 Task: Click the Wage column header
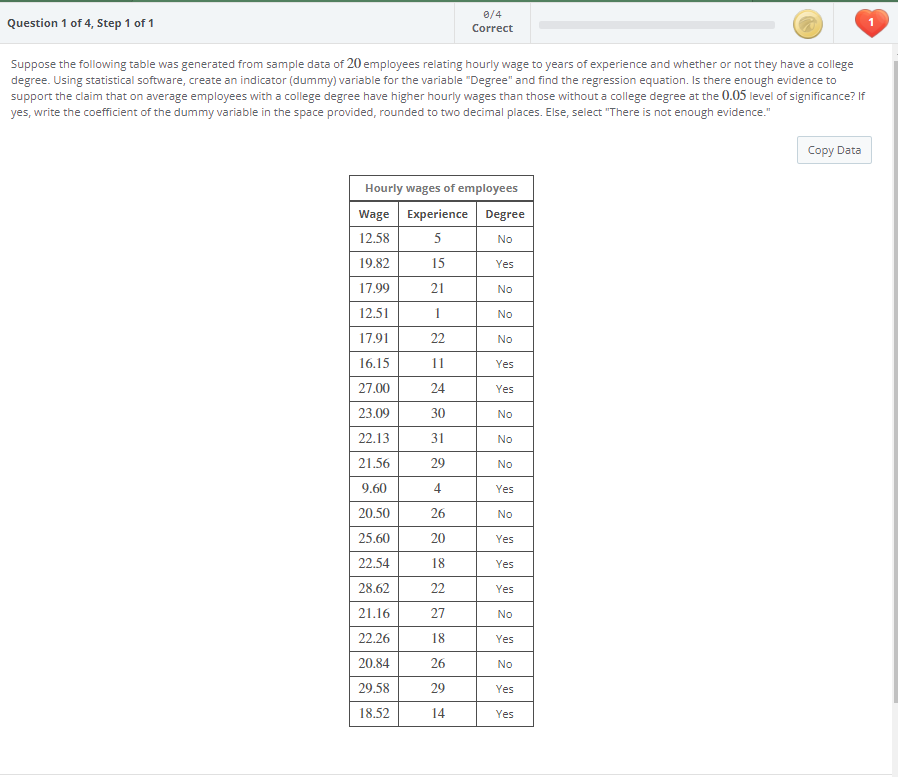(373, 213)
